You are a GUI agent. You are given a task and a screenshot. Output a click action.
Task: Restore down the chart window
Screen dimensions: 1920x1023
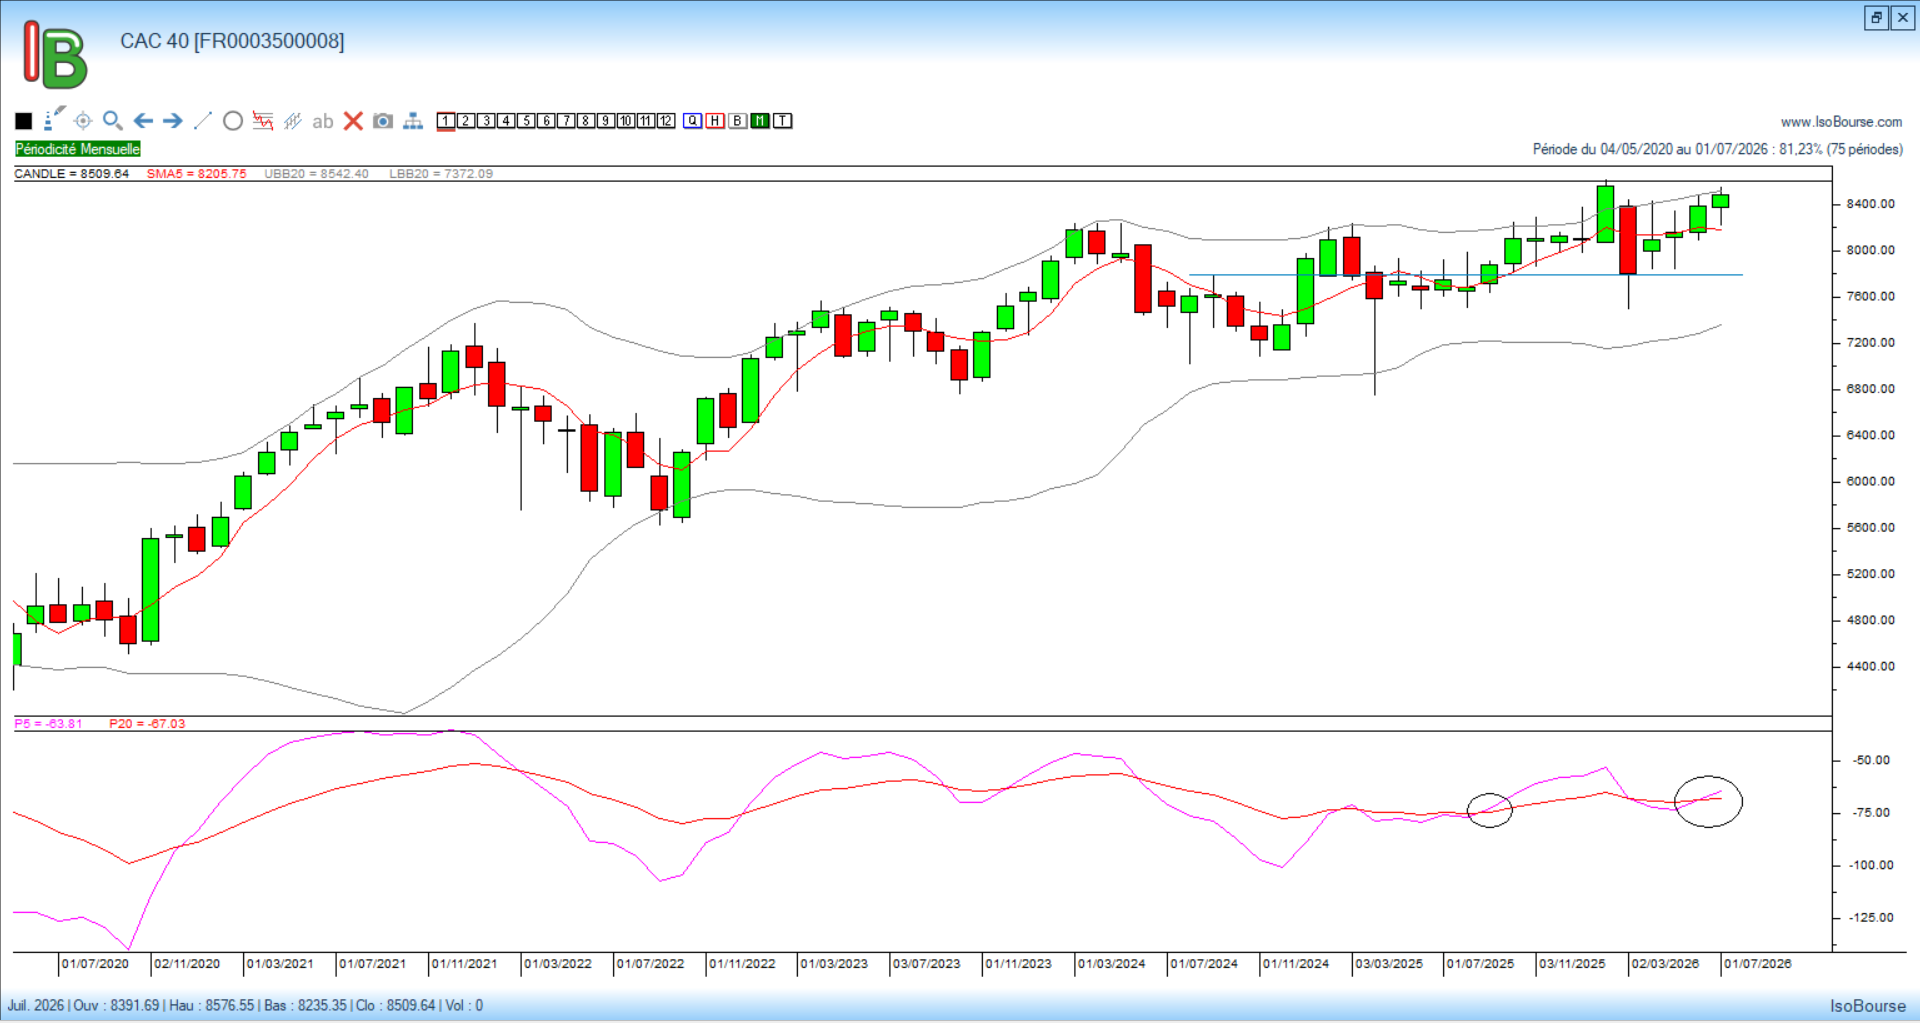[1877, 17]
